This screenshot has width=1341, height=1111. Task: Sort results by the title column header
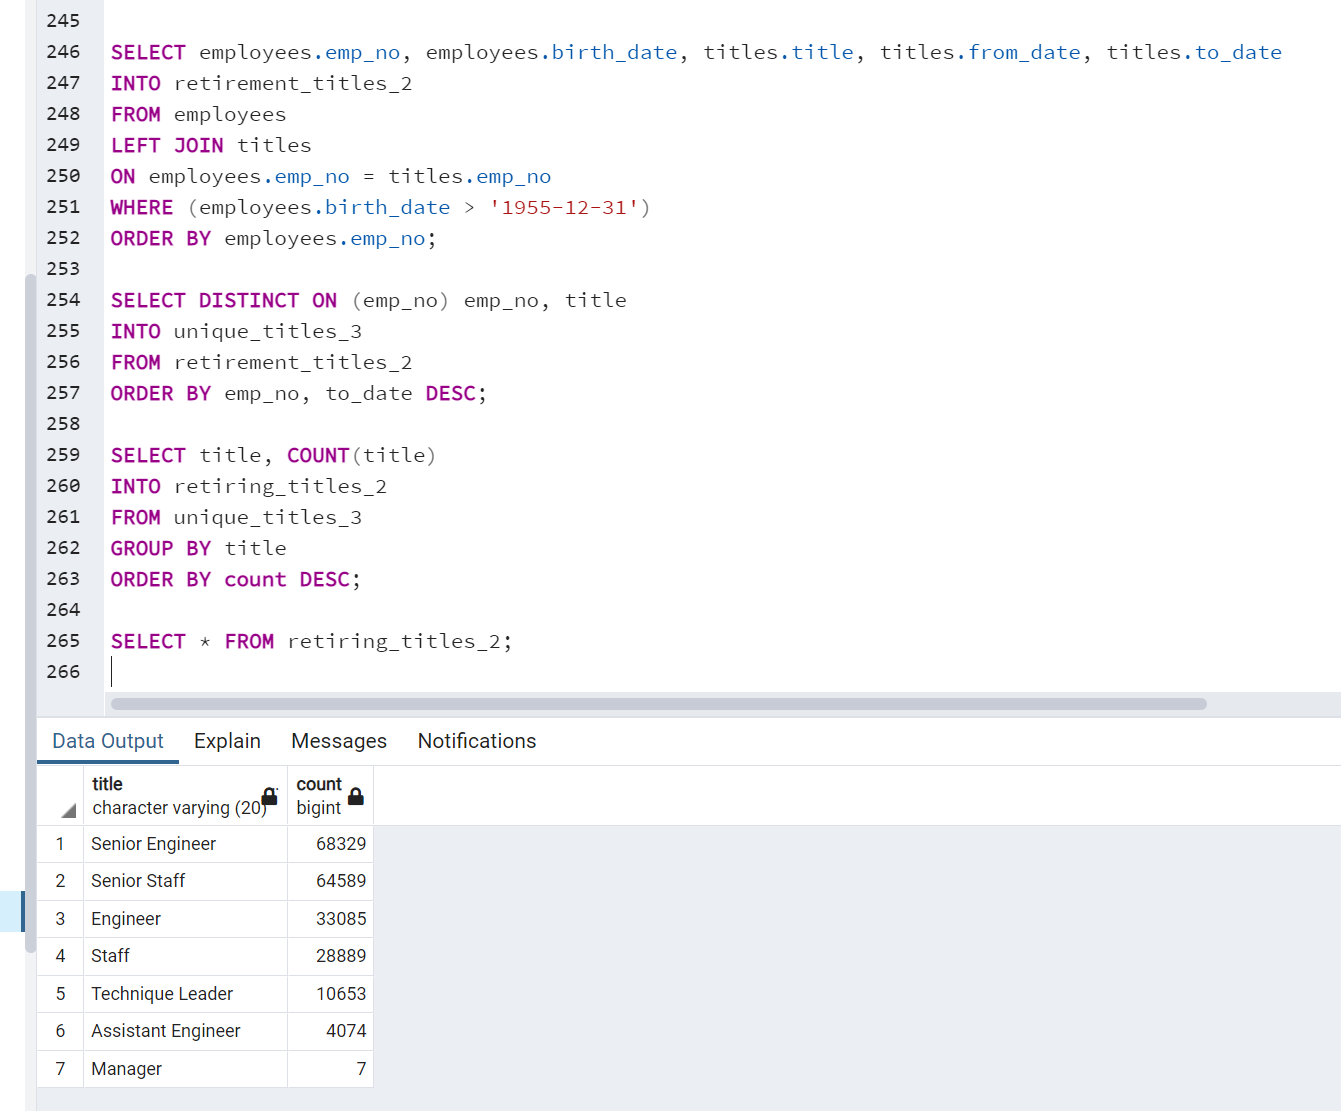coord(107,784)
